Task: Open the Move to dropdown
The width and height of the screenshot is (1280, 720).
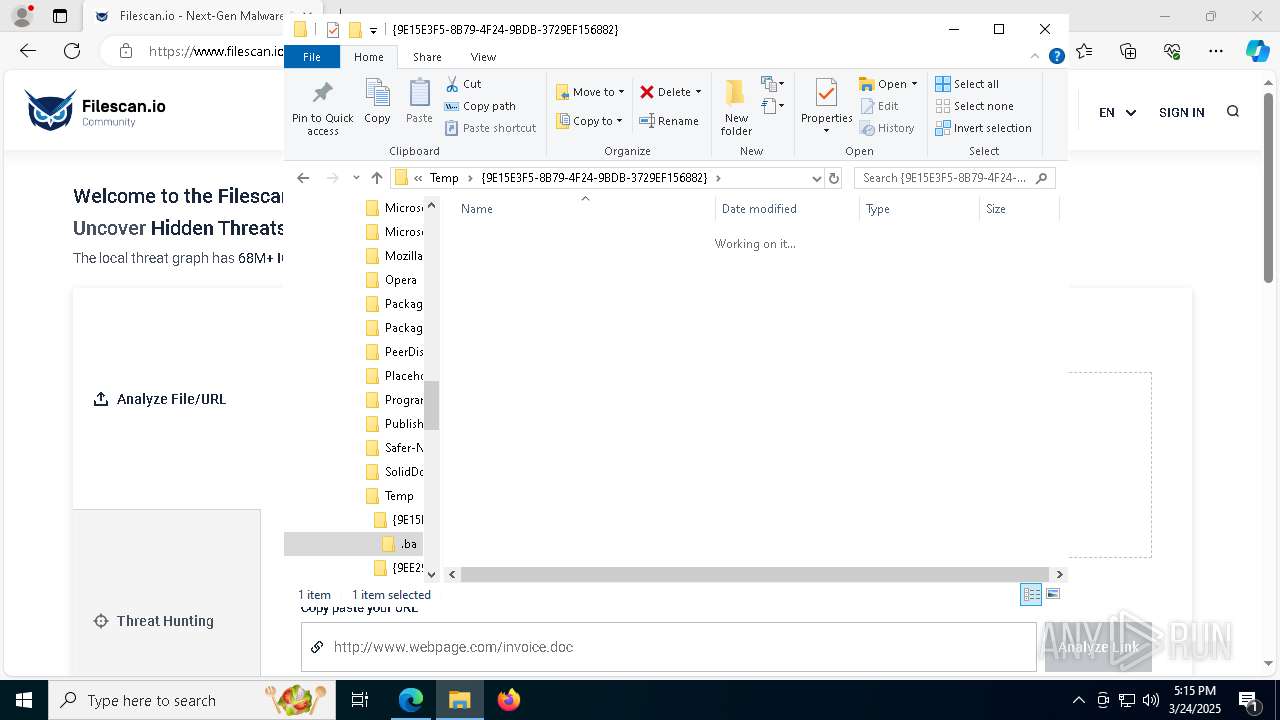Action: pyautogui.click(x=590, y=92)
